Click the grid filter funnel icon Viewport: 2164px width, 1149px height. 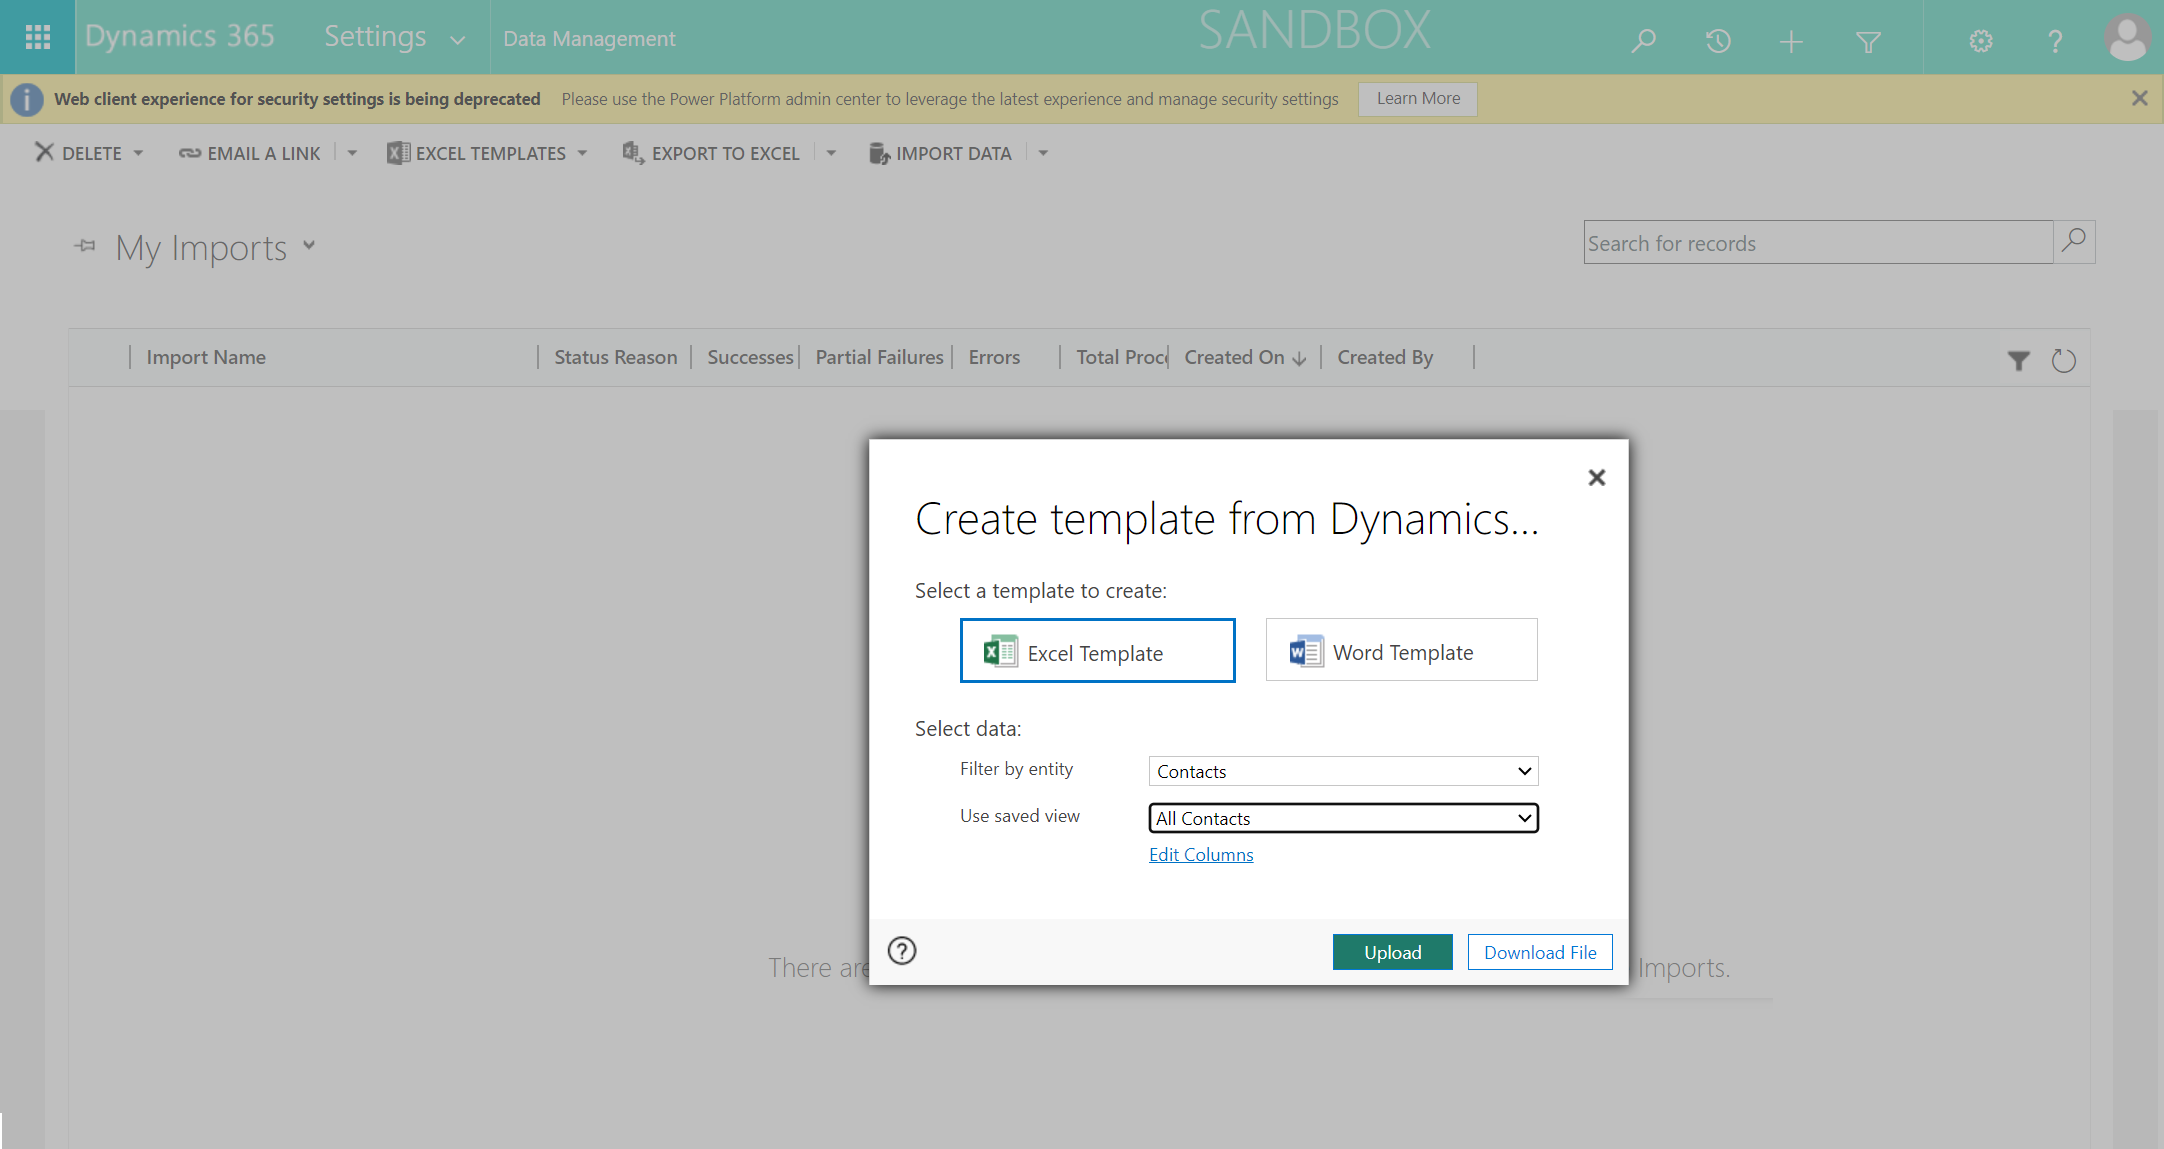tap(2018, 360)
